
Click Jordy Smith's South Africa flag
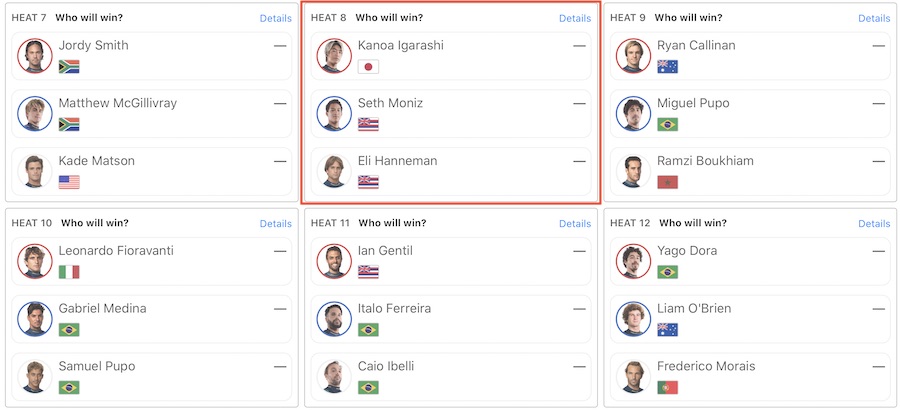pos(69,67)
